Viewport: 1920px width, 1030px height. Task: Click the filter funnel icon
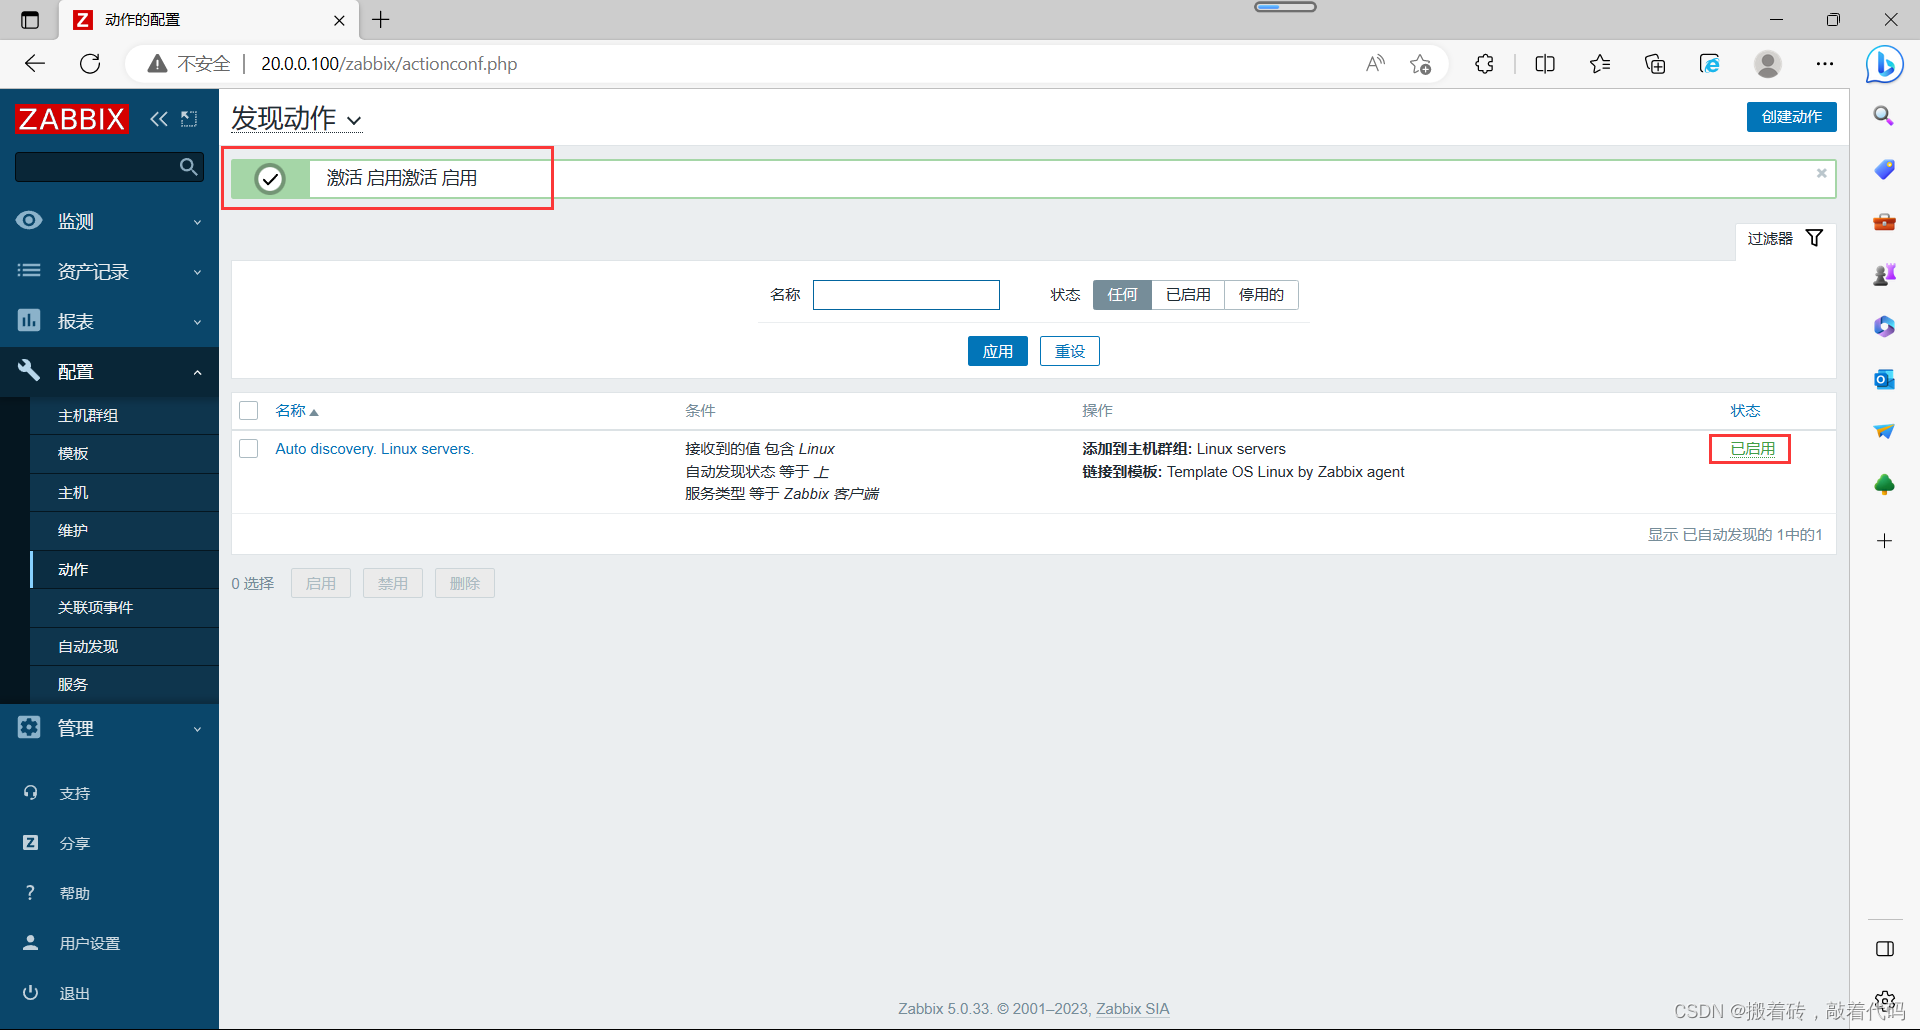(1814, 238)
